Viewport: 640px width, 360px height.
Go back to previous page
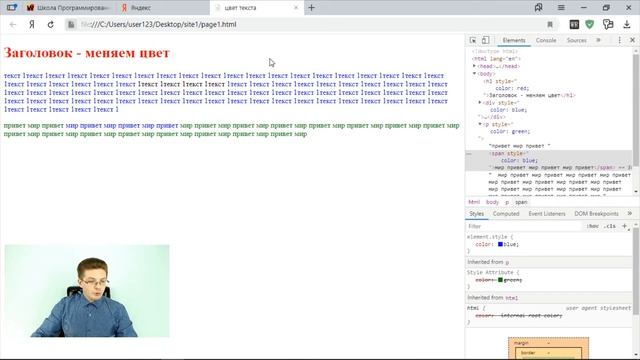[13, 24]
